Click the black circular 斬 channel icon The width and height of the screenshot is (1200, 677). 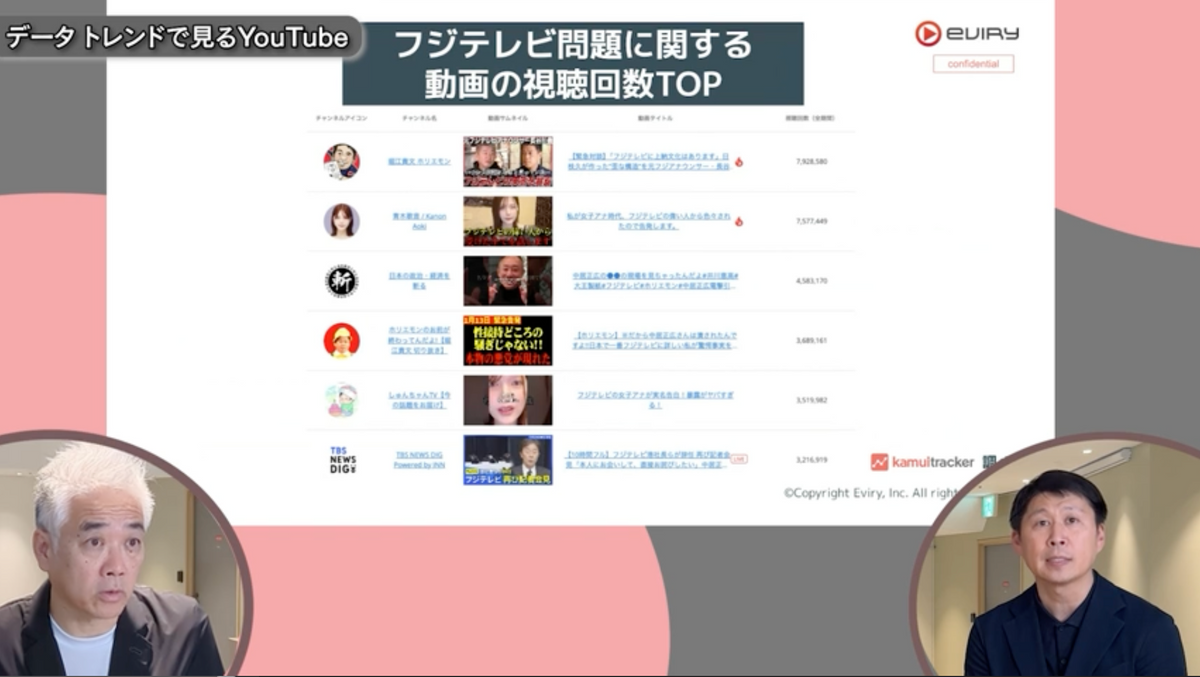coord(341,281)
